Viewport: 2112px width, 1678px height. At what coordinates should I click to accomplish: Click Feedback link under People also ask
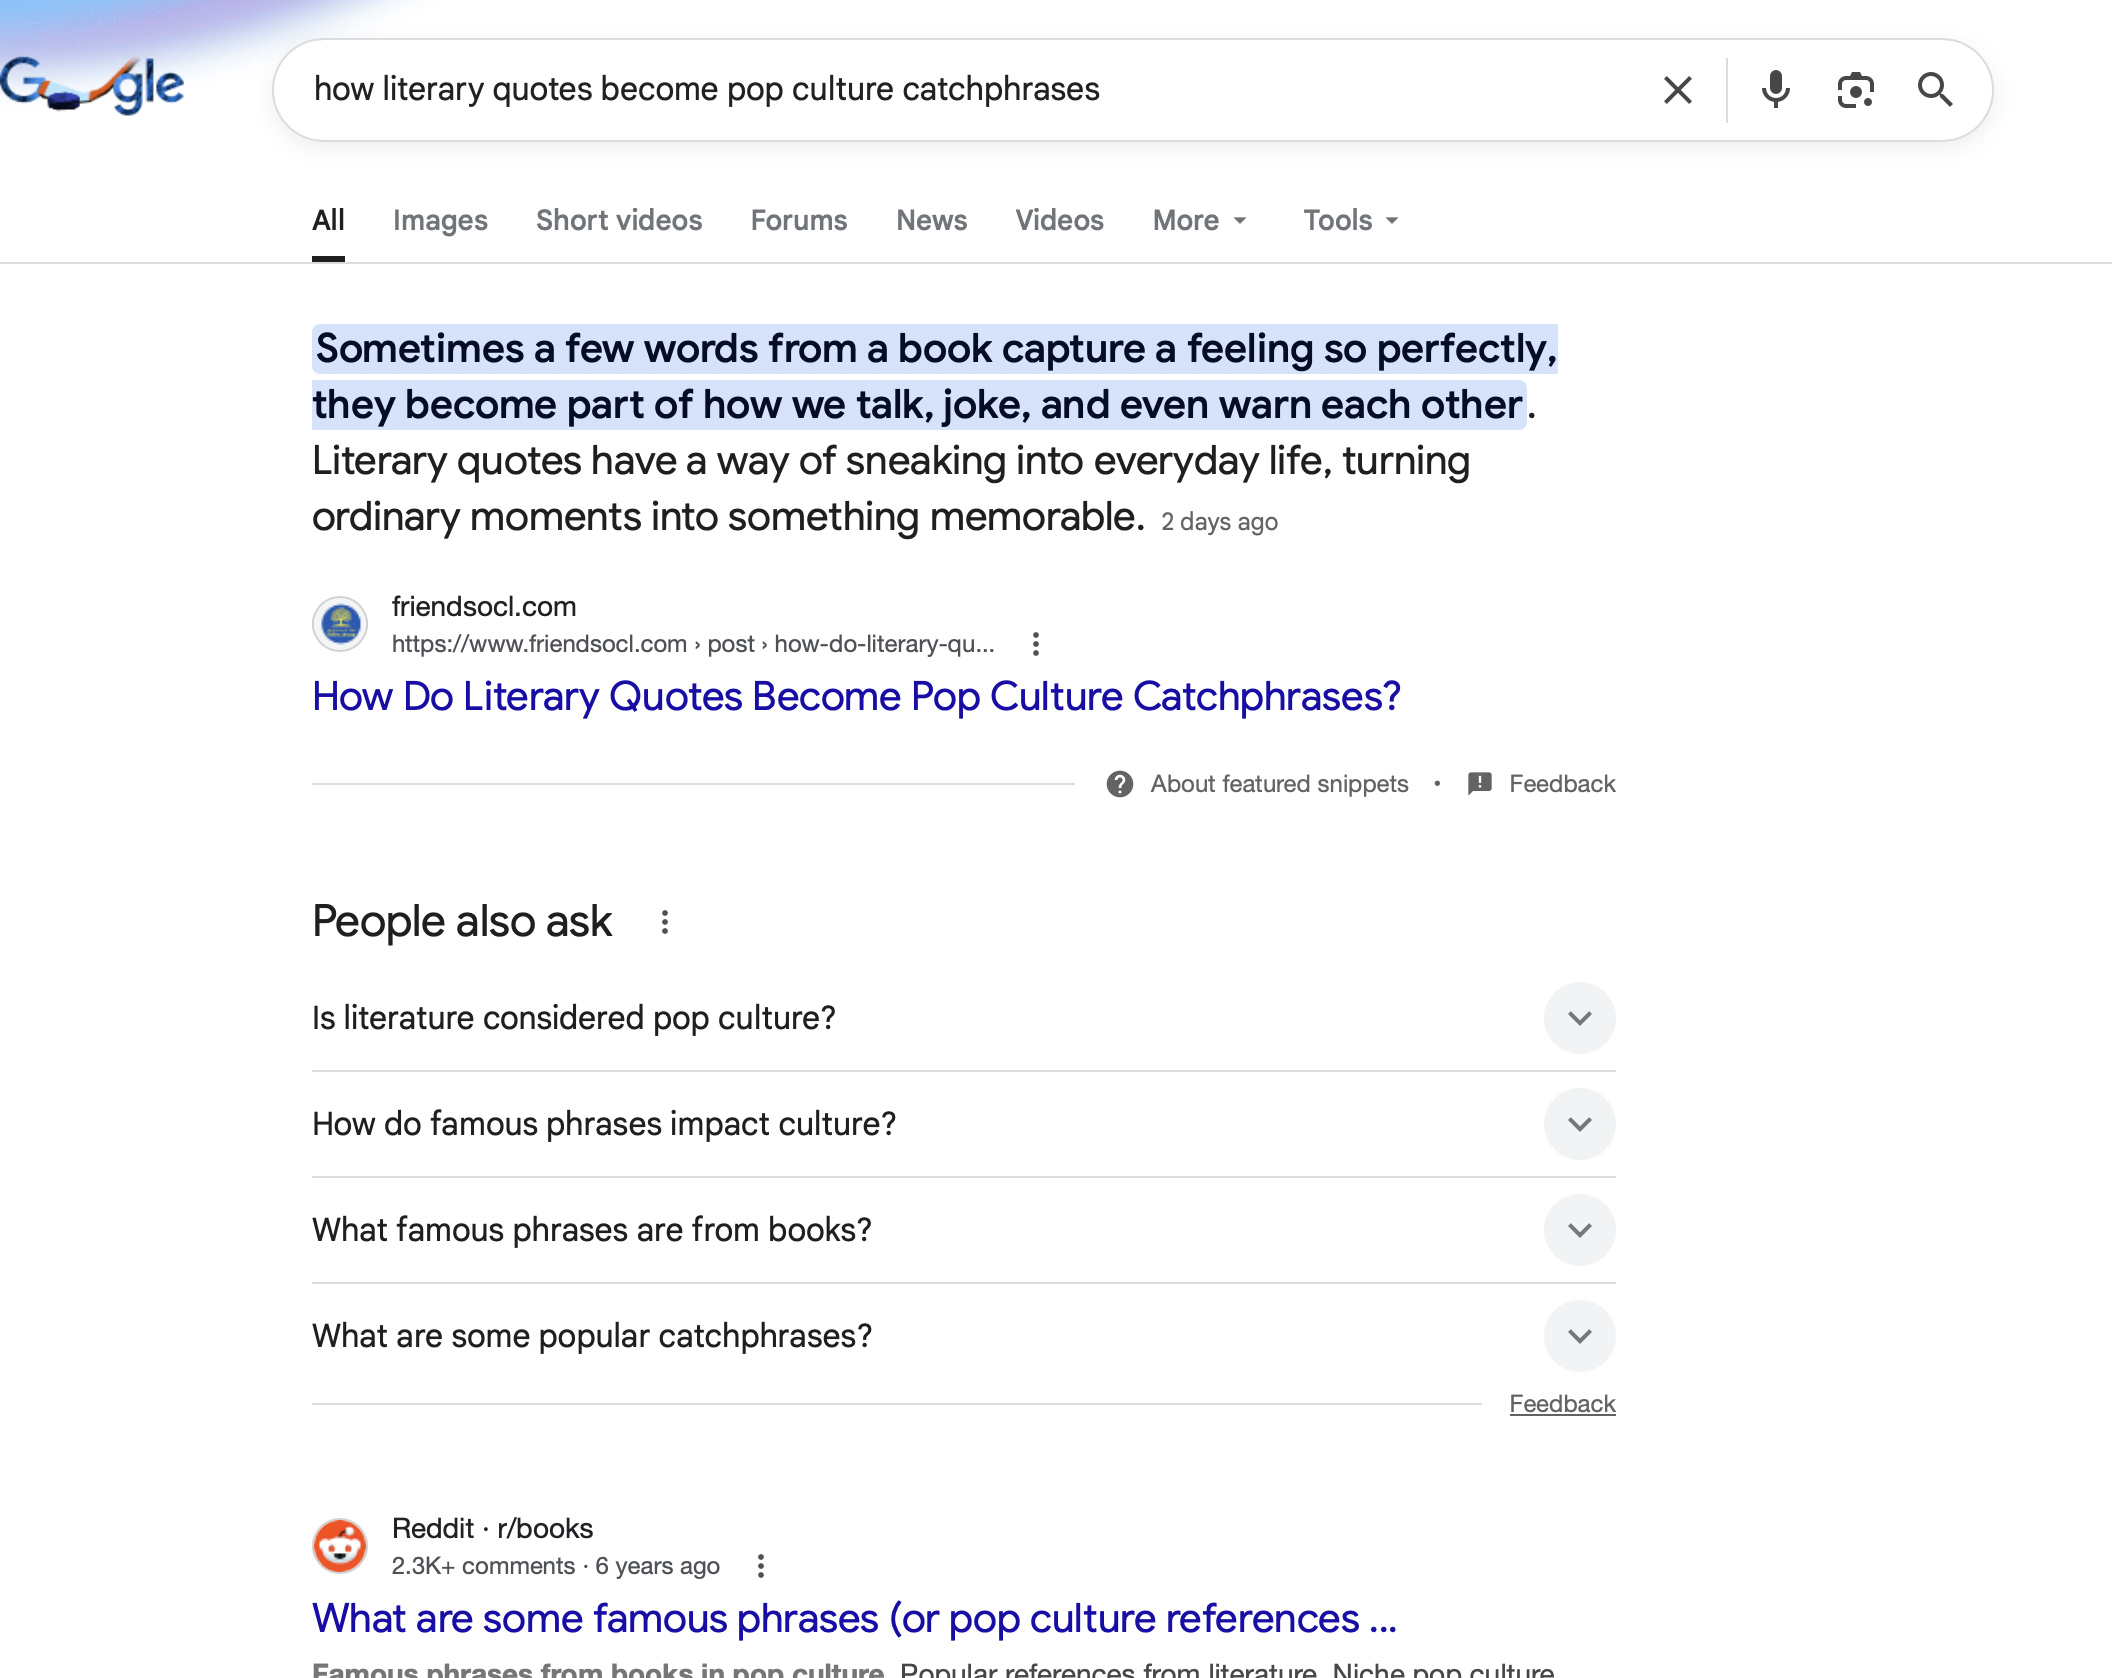[1562, 1404]
